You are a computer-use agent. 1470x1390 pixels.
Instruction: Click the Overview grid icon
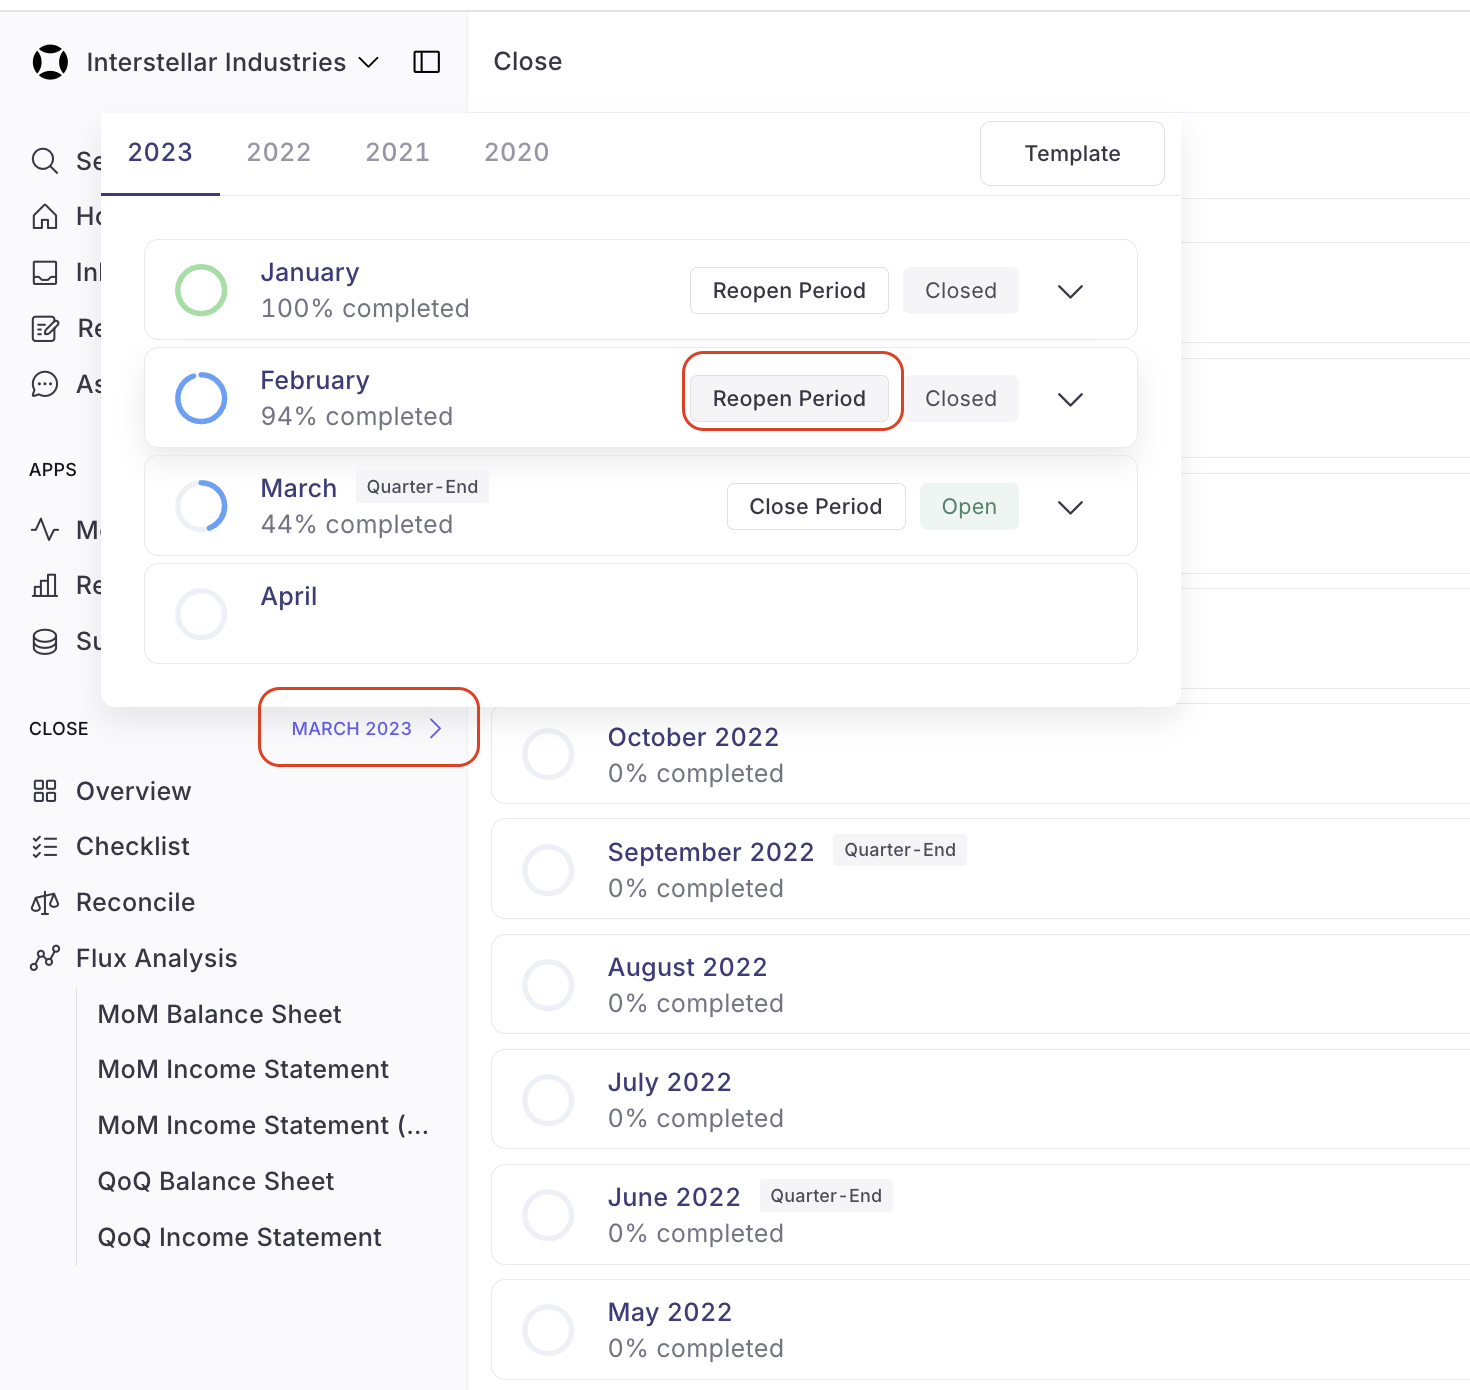pyautogui.click(x=45, y=791)
